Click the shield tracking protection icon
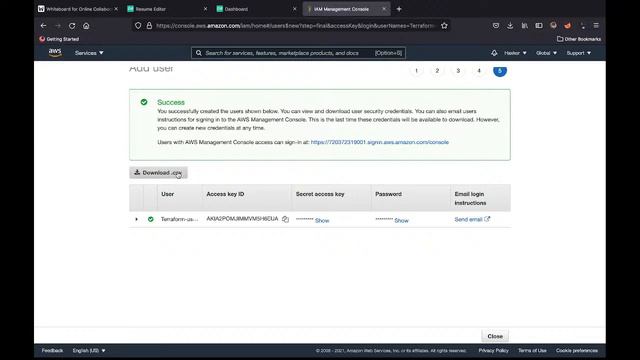Viewport: 640px width, 360px height. click(x=138, y=26)
